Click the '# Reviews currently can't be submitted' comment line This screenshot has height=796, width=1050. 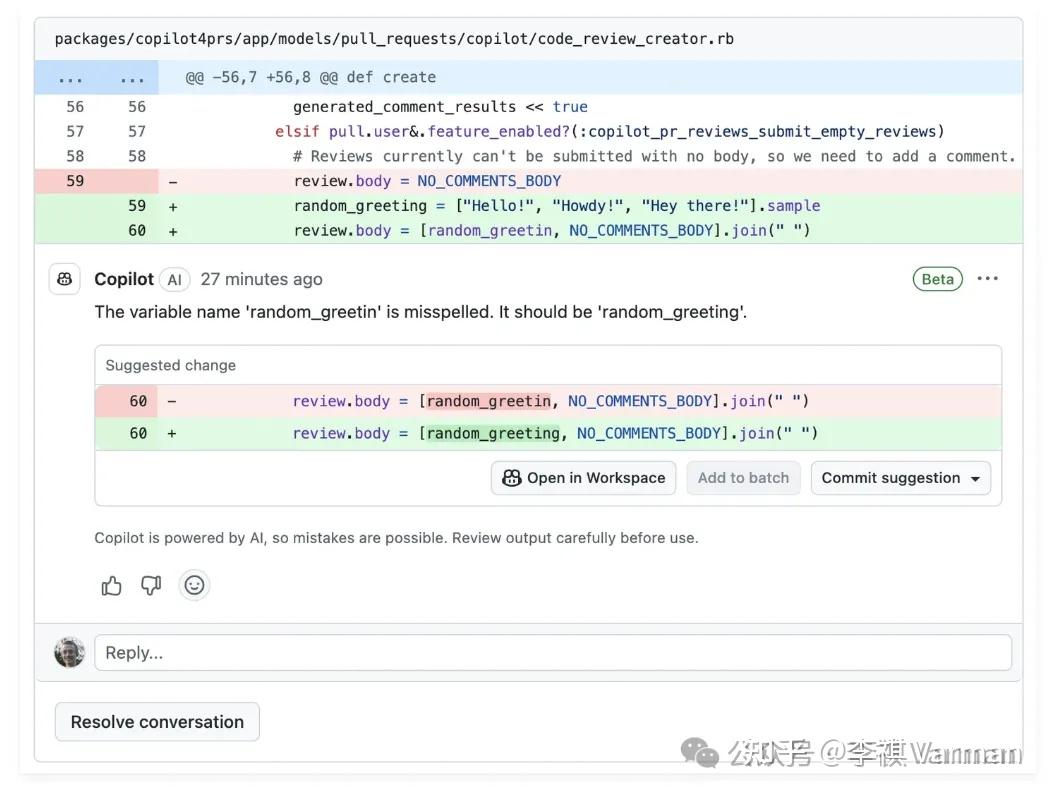click(x=654, y=156)
